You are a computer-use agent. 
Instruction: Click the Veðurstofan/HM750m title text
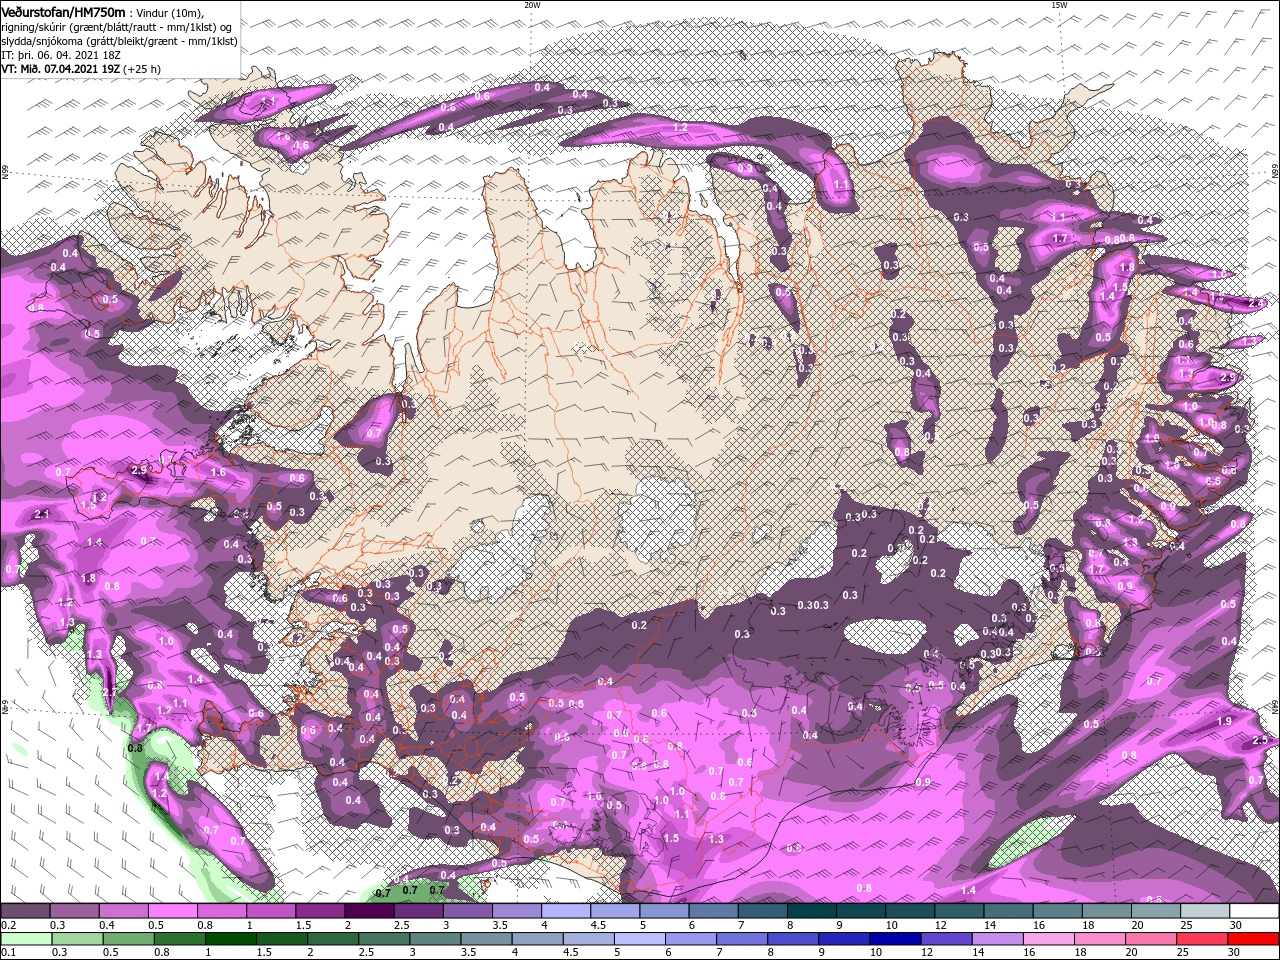coord(63,11)
